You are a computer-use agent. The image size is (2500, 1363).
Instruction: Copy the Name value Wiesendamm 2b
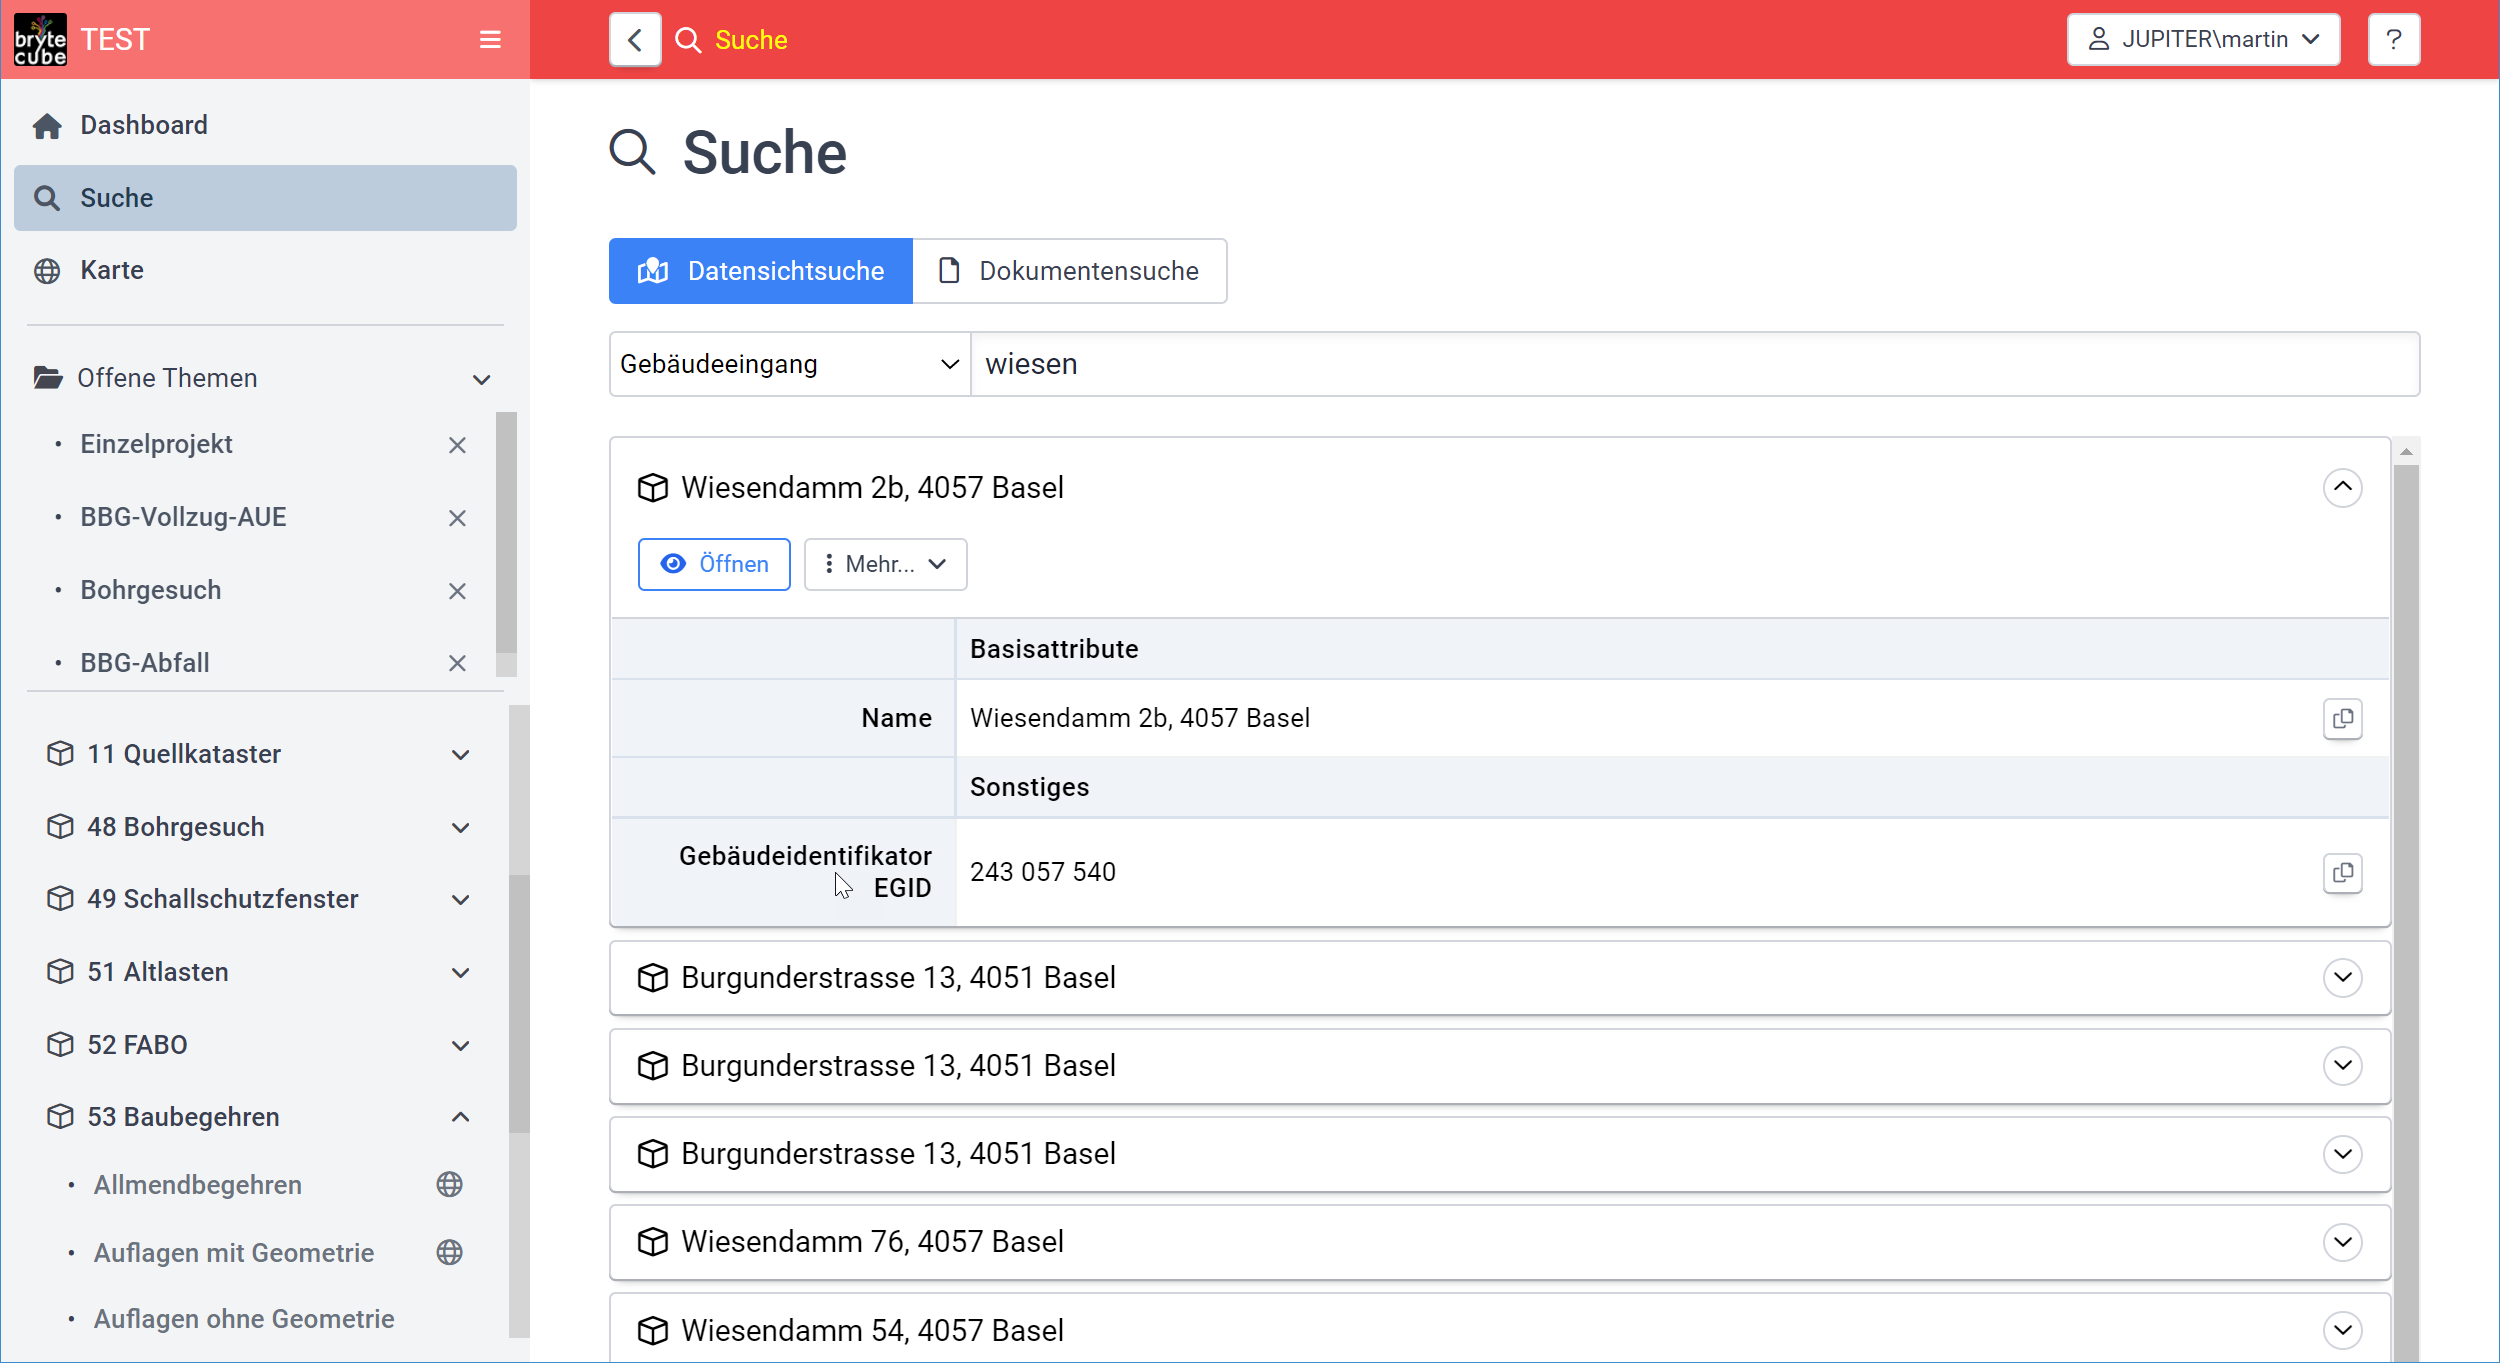point(2342,719)
